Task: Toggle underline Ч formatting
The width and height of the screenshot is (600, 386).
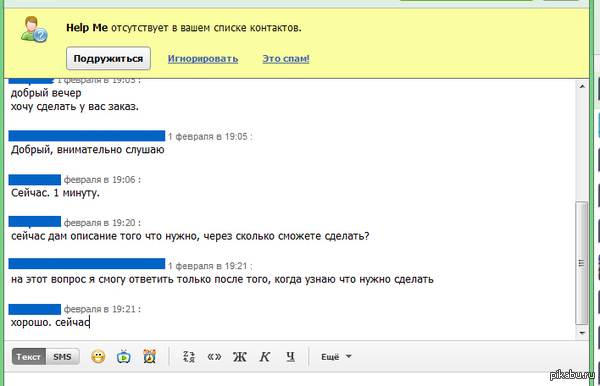Action: click(290, 357)
